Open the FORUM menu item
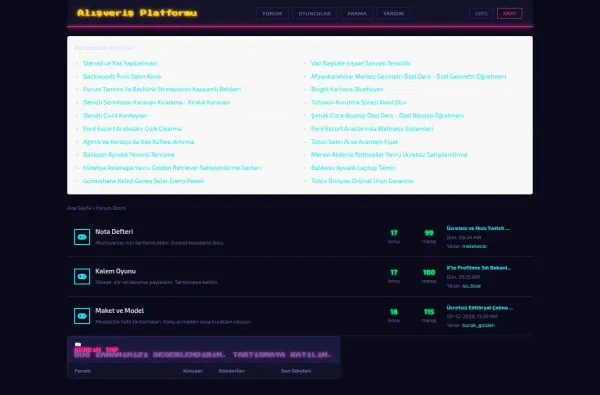 point(272,13)
